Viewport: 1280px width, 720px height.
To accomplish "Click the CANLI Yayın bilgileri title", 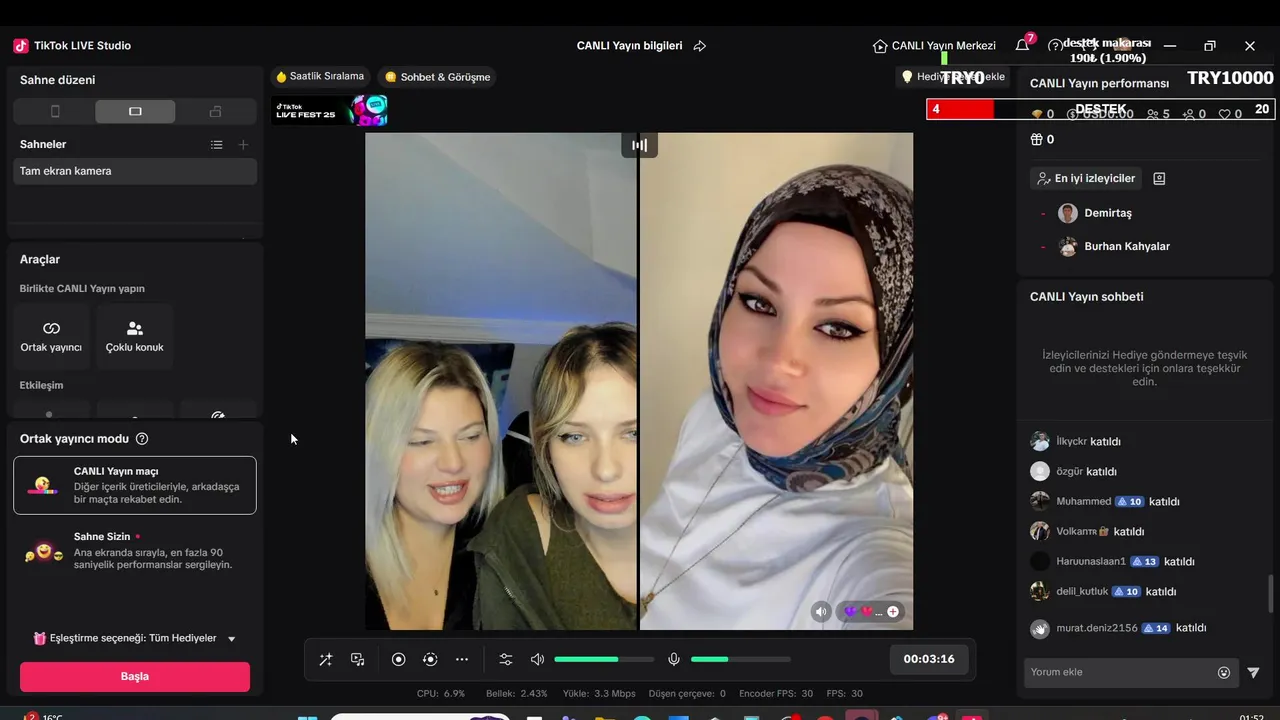I will 629,46.
